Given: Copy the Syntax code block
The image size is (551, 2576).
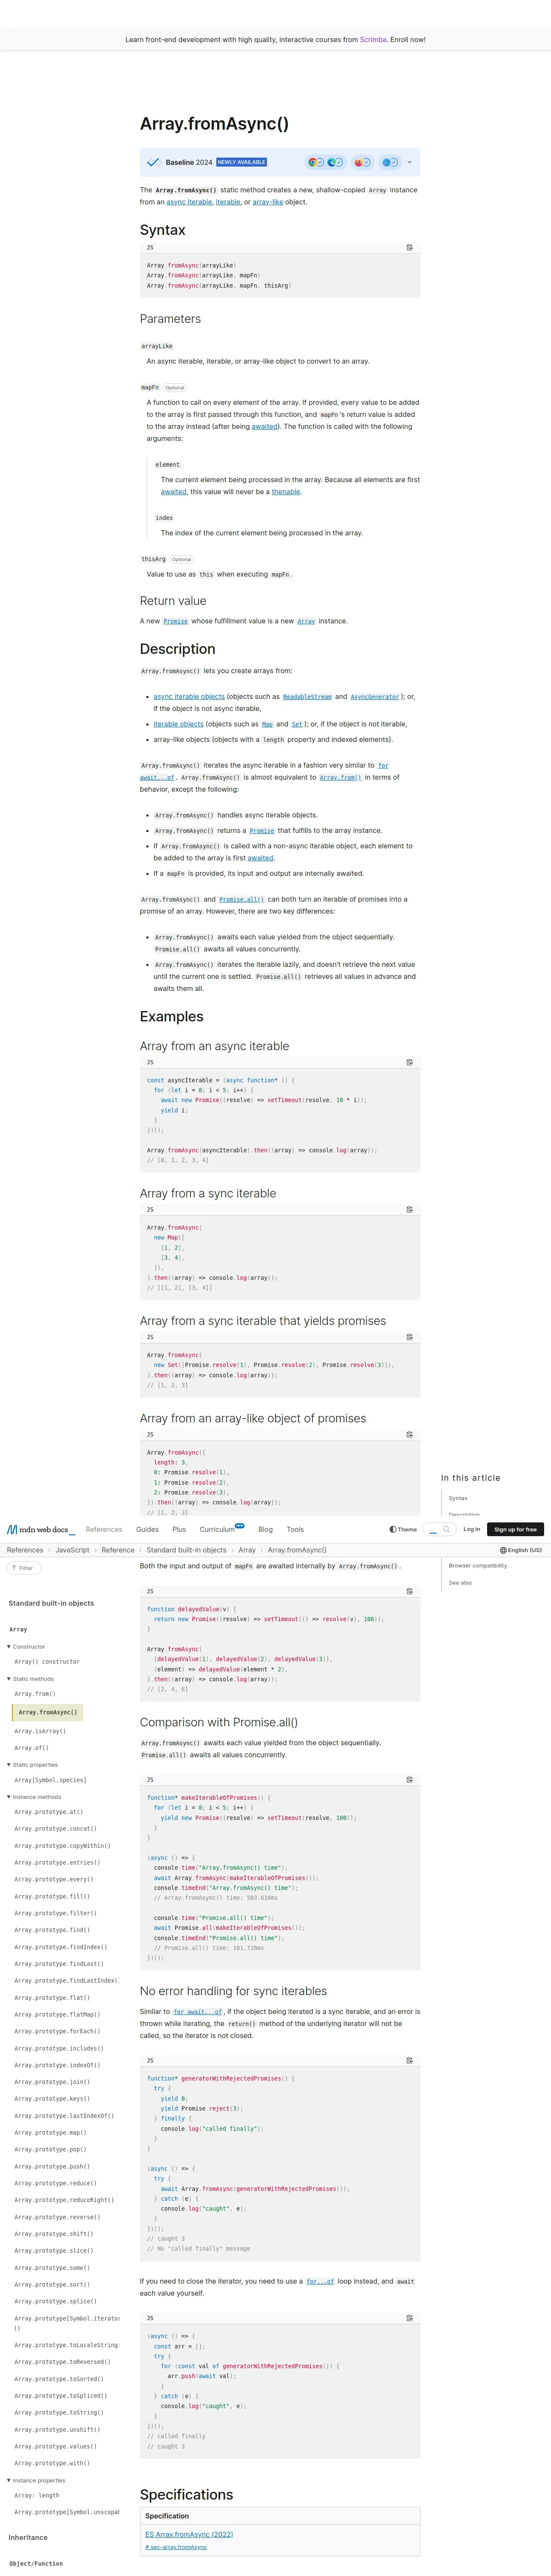Looking at the screenshot, I should [x=409, y=247].
